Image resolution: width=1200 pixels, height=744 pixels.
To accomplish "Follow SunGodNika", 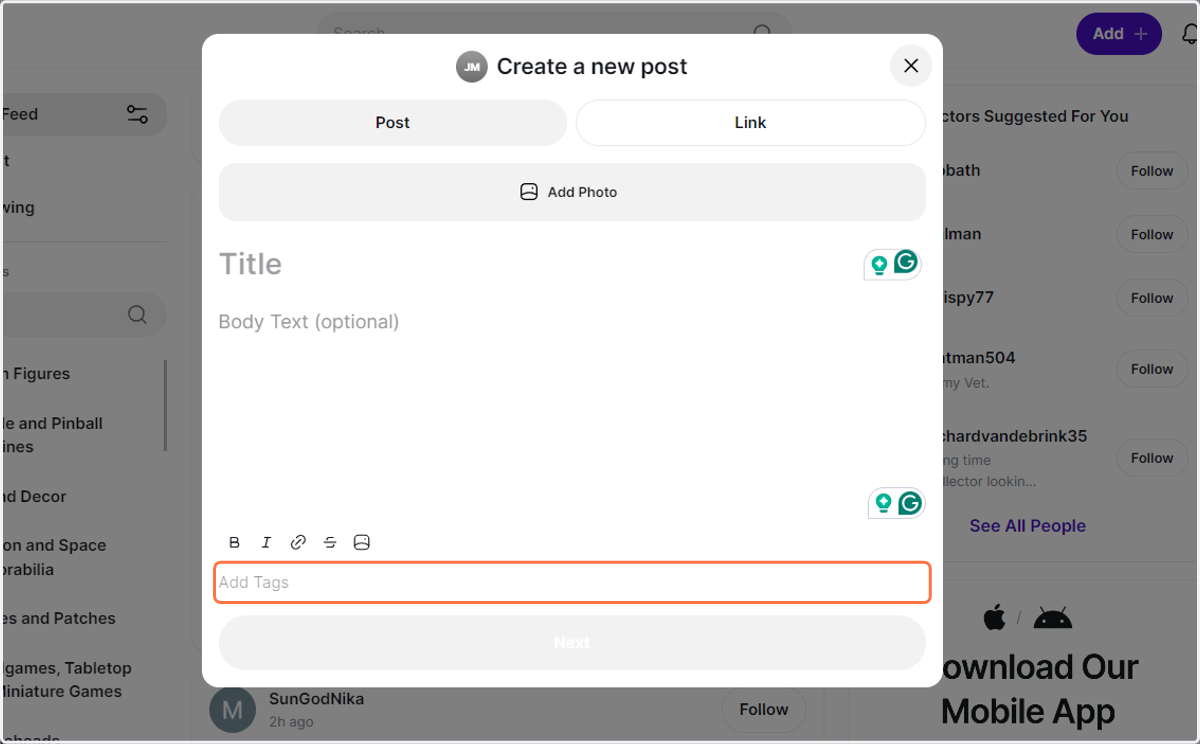I will 764,710.
